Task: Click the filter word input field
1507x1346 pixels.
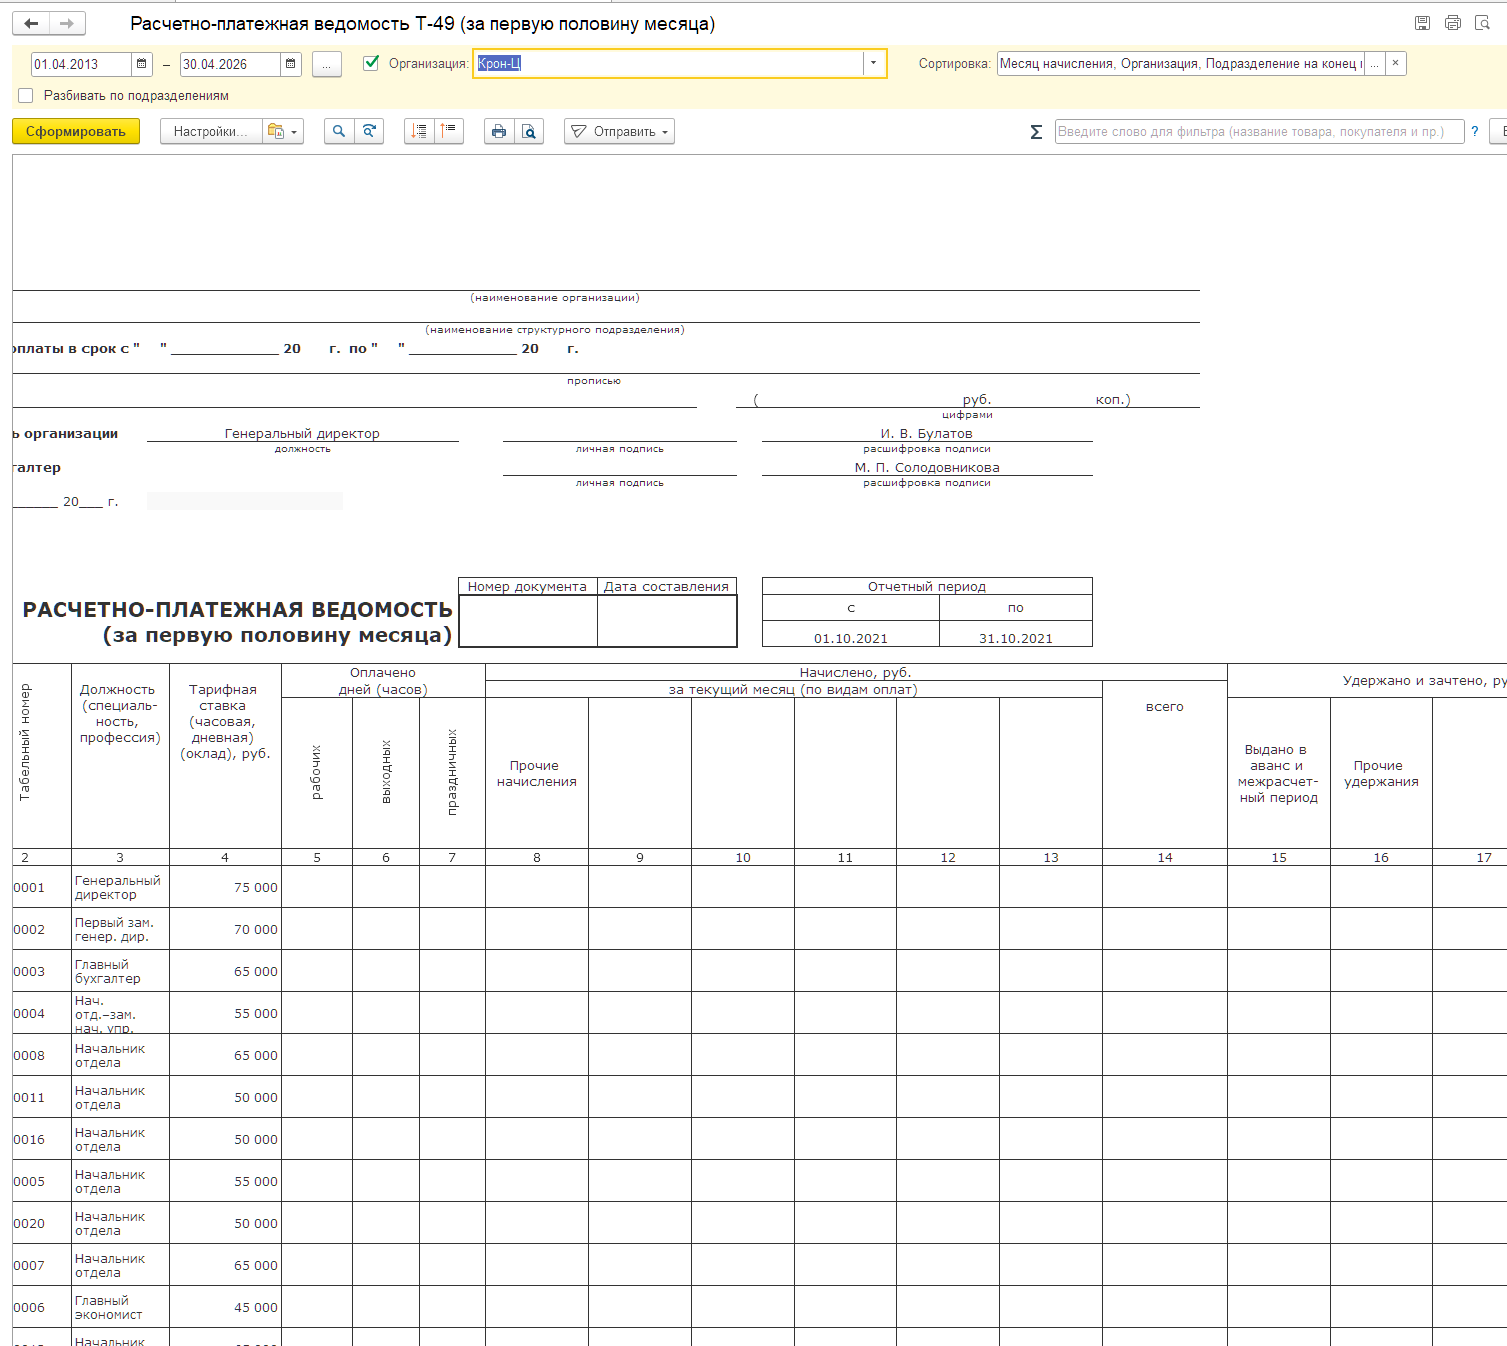Action: [1259, 131]
